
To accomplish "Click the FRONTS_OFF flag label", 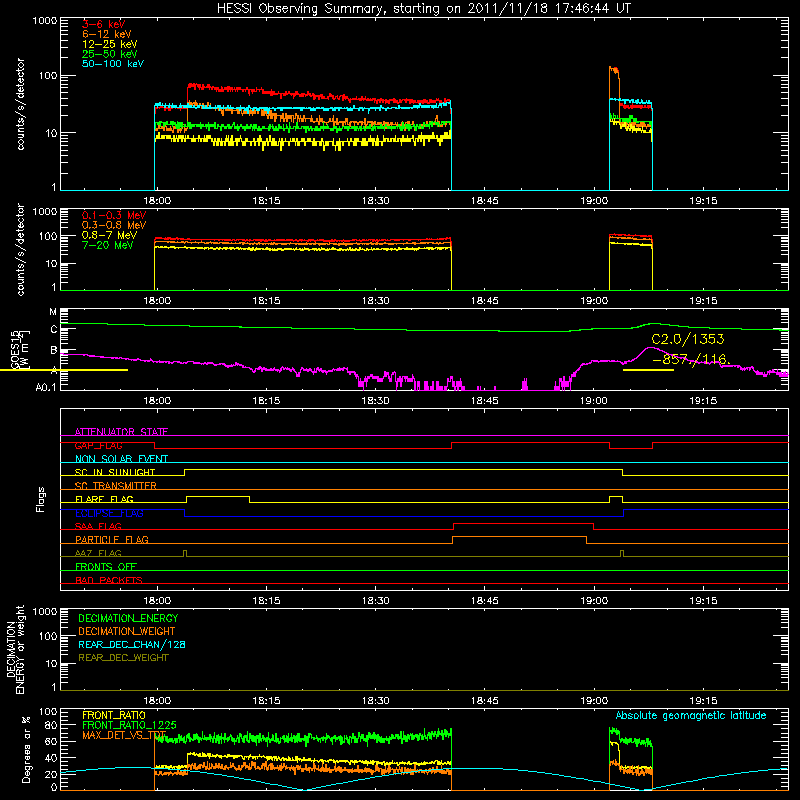I will [106, 566].
